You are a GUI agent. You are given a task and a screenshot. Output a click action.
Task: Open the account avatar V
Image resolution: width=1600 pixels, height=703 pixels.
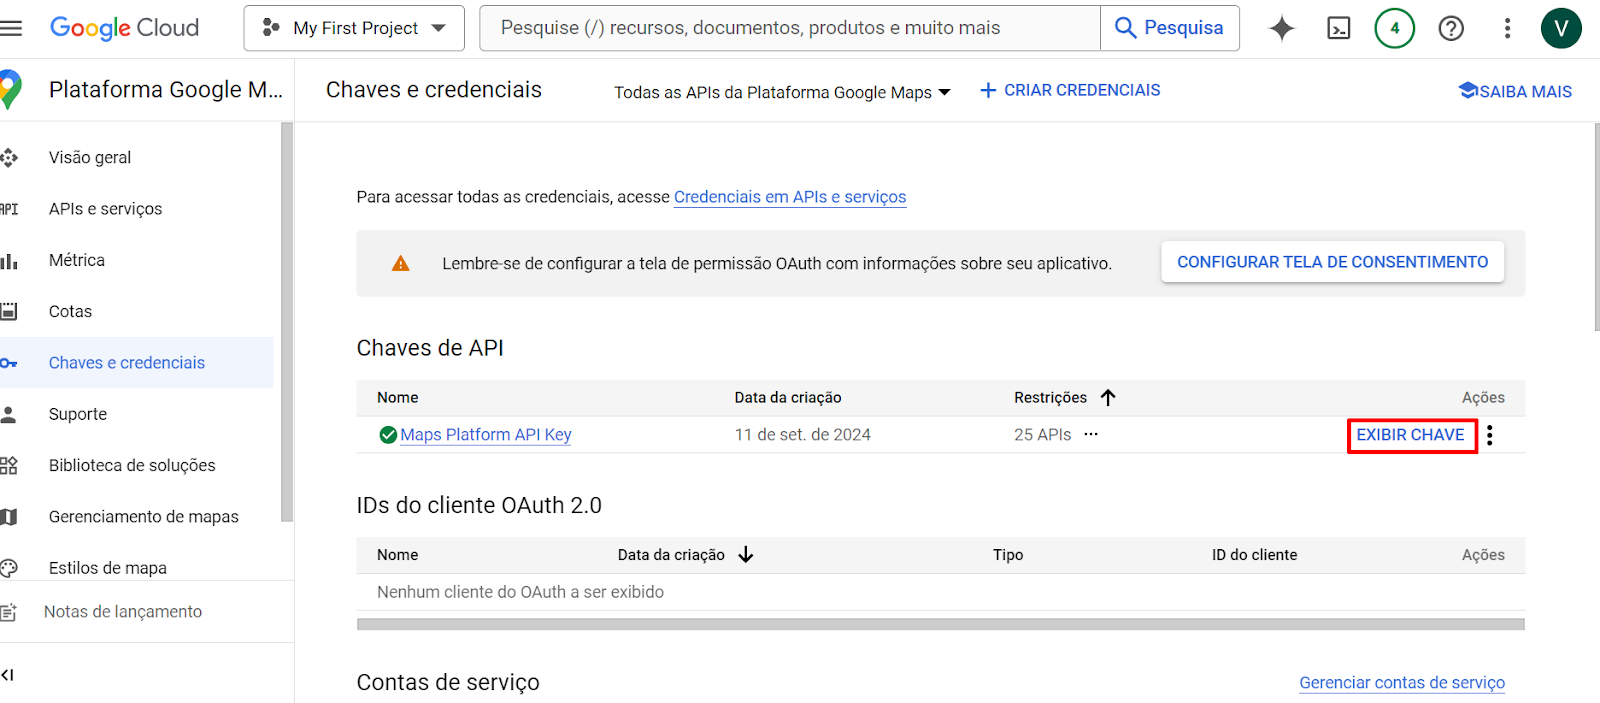(1561, 28)
